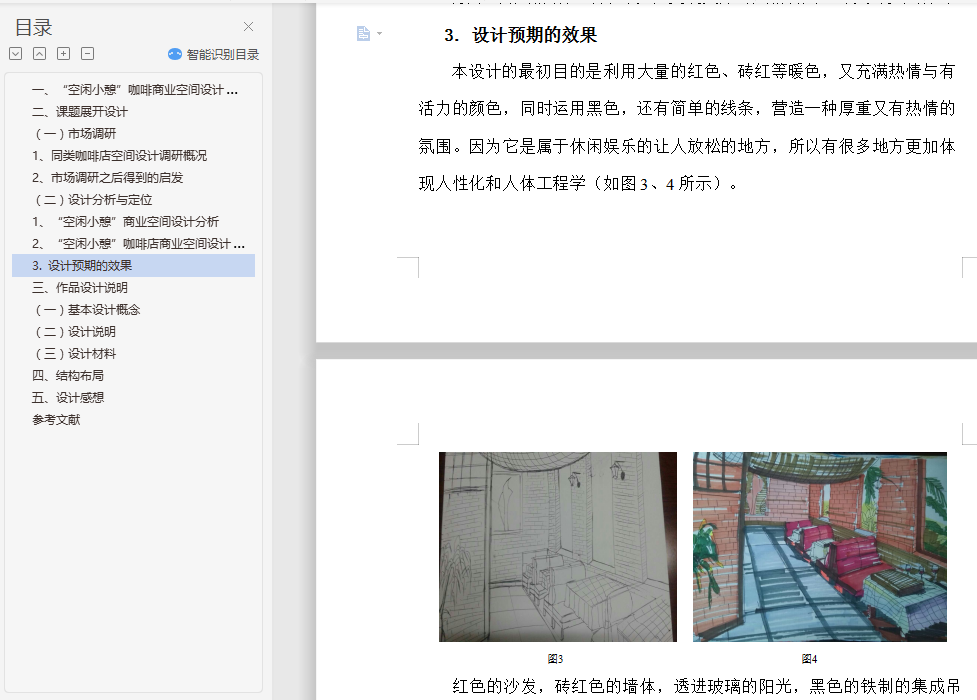
Task: Click the expand-all levels down-arrow icon
Action: point(16,54)
